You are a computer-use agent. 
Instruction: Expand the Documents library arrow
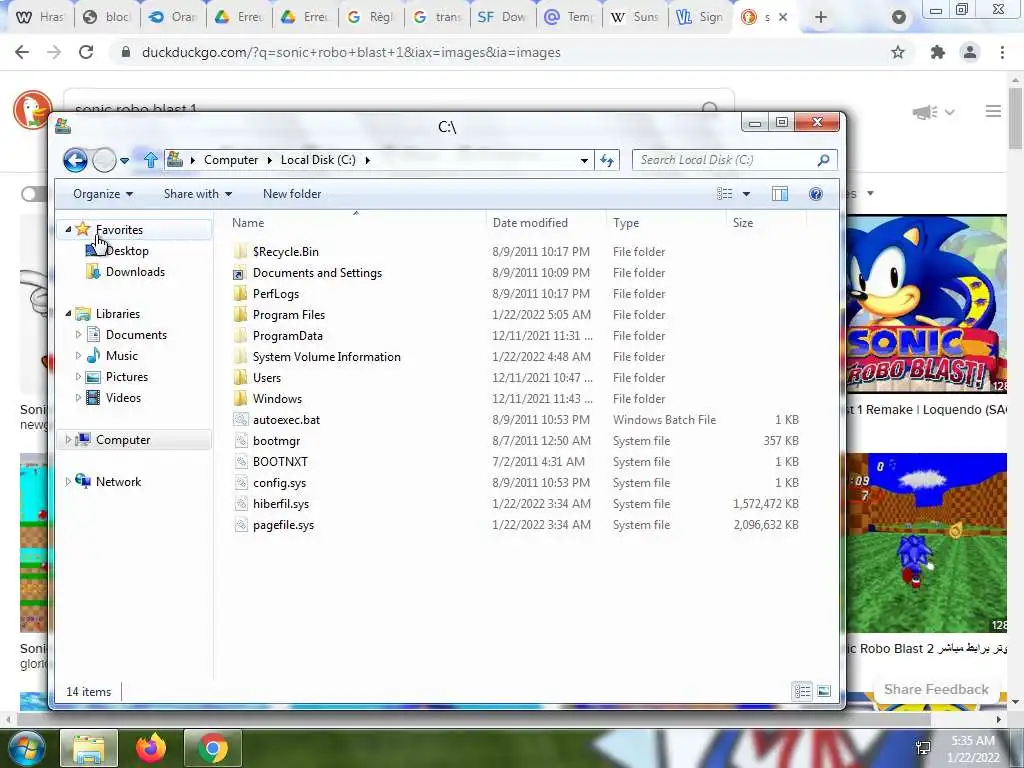(78, 335)
